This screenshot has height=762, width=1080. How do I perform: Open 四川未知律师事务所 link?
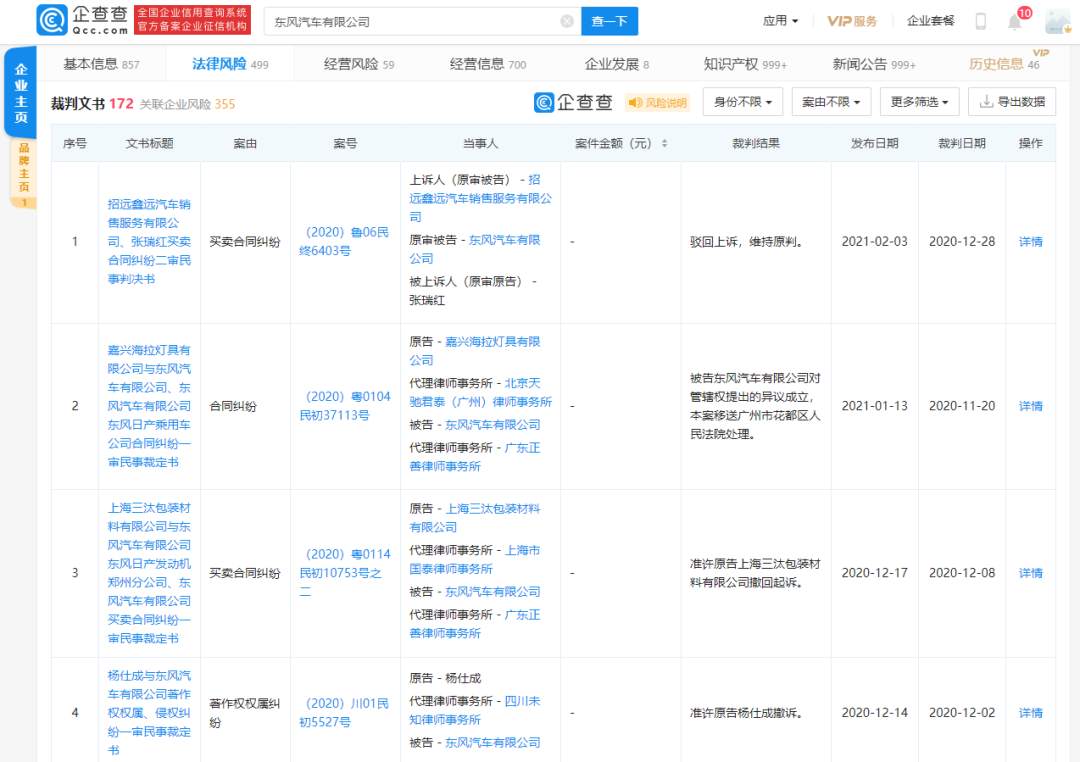(x=475, y=710)
